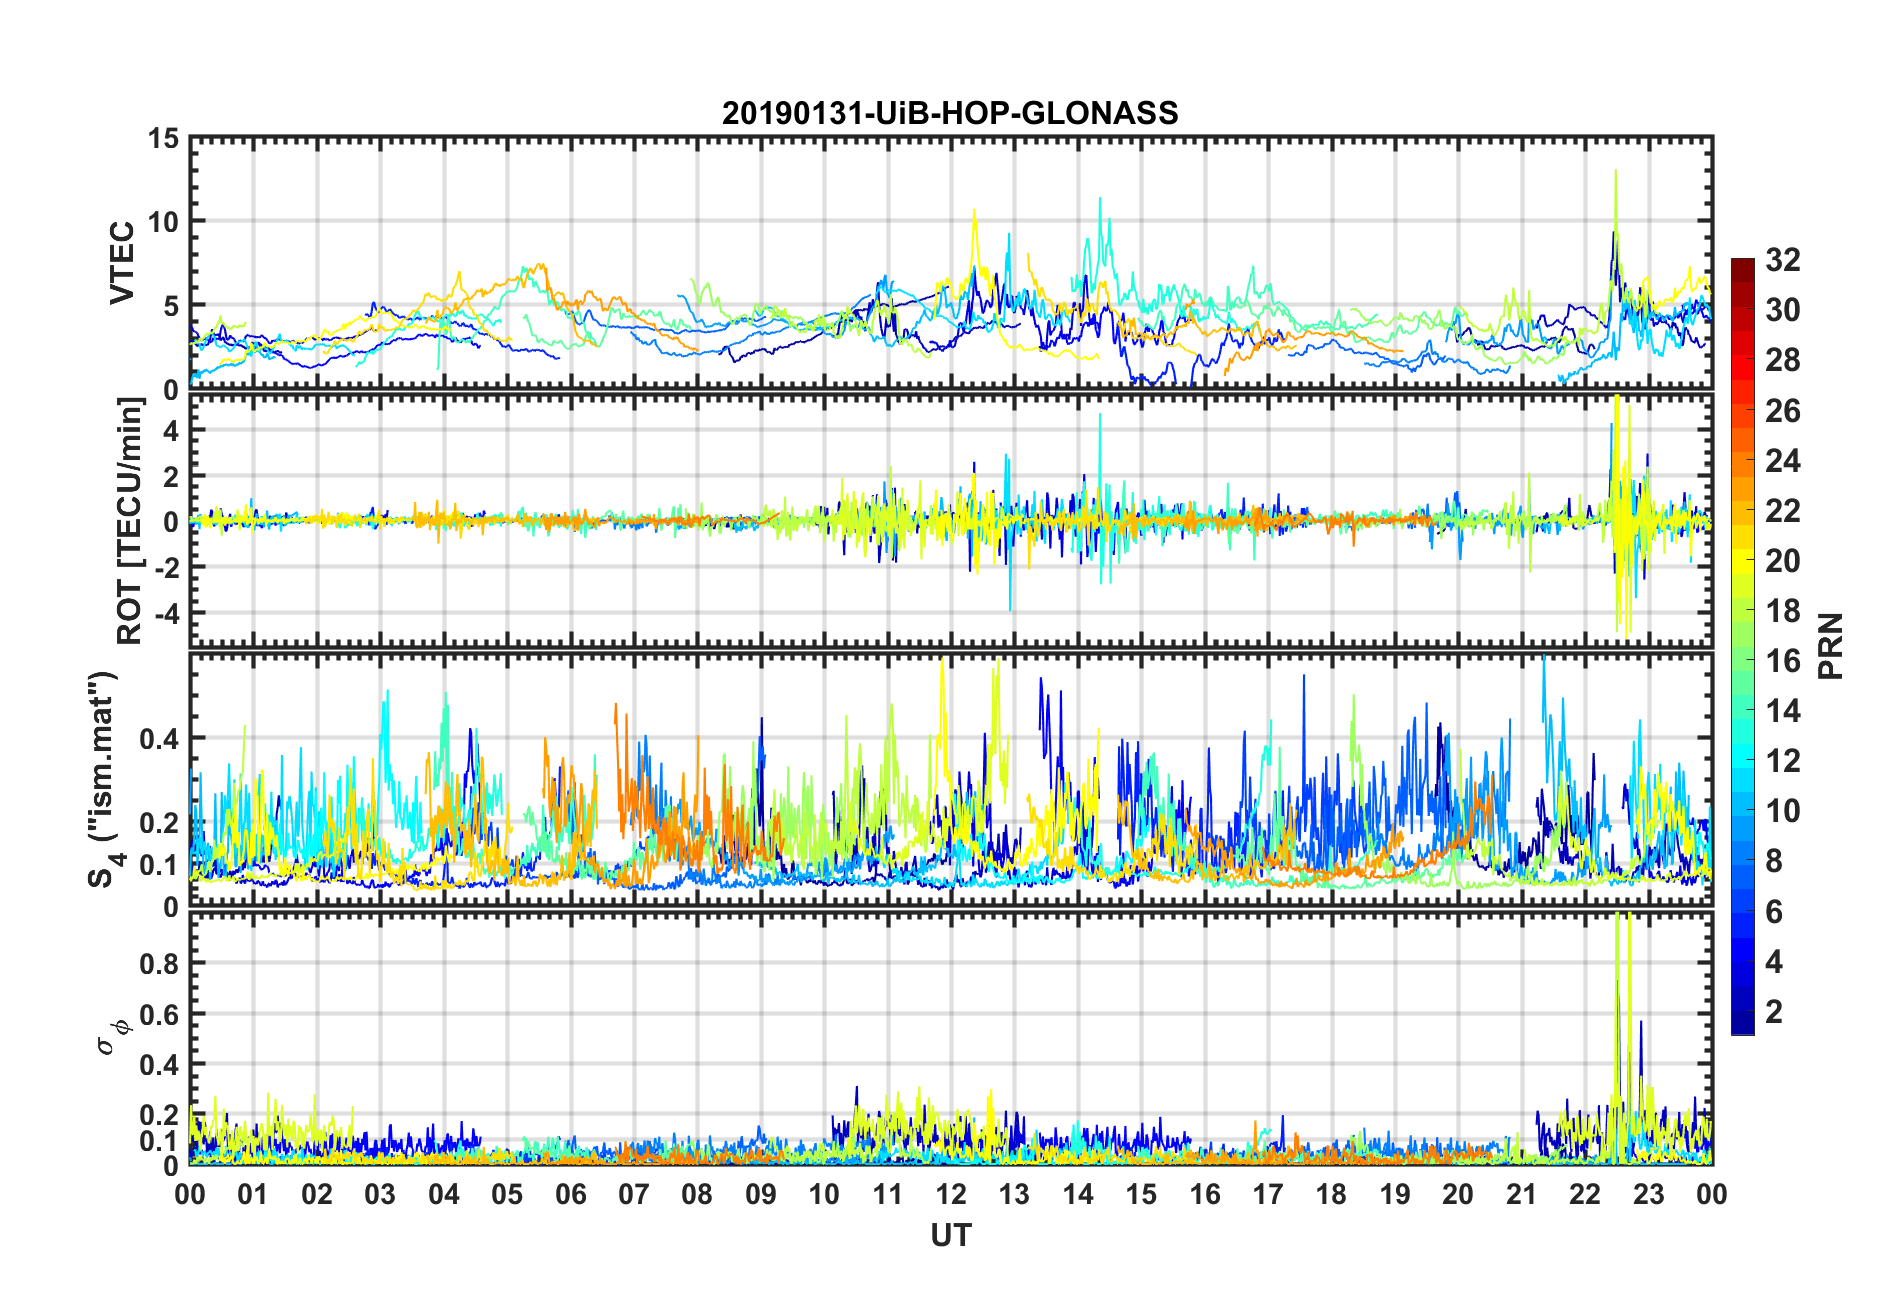The width and height of the screenshot is (1902, 1292).
Task: Click x-axis tick label 22
Action: 1585,1194
